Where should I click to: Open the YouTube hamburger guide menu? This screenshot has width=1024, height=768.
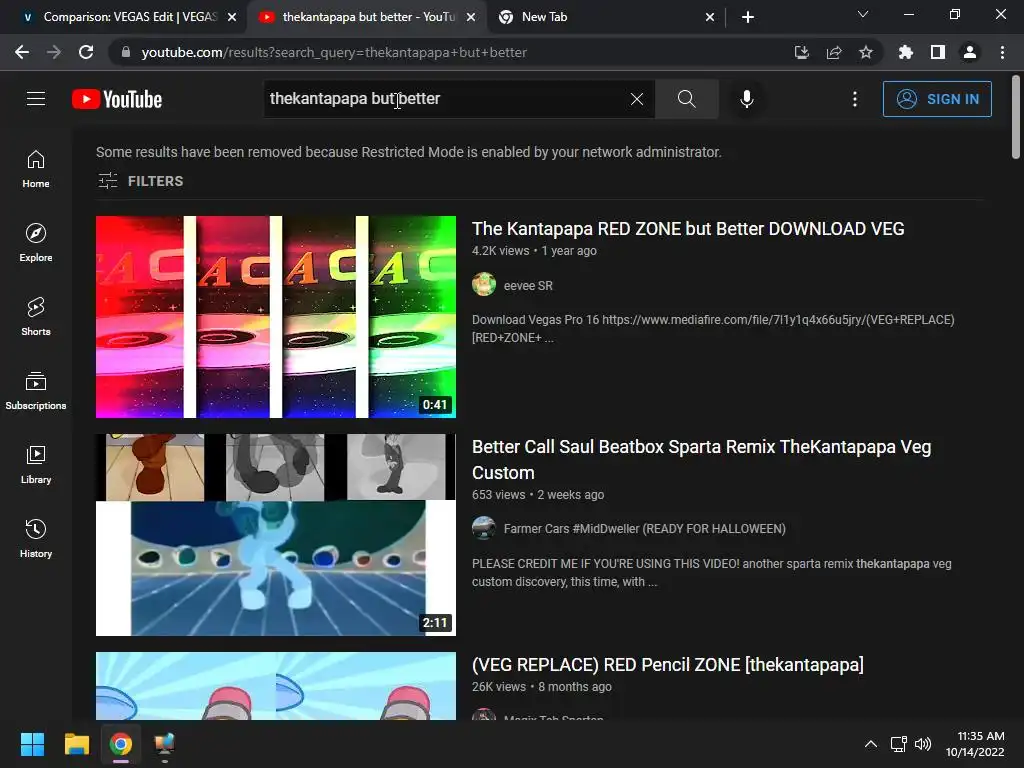(36, 99)
